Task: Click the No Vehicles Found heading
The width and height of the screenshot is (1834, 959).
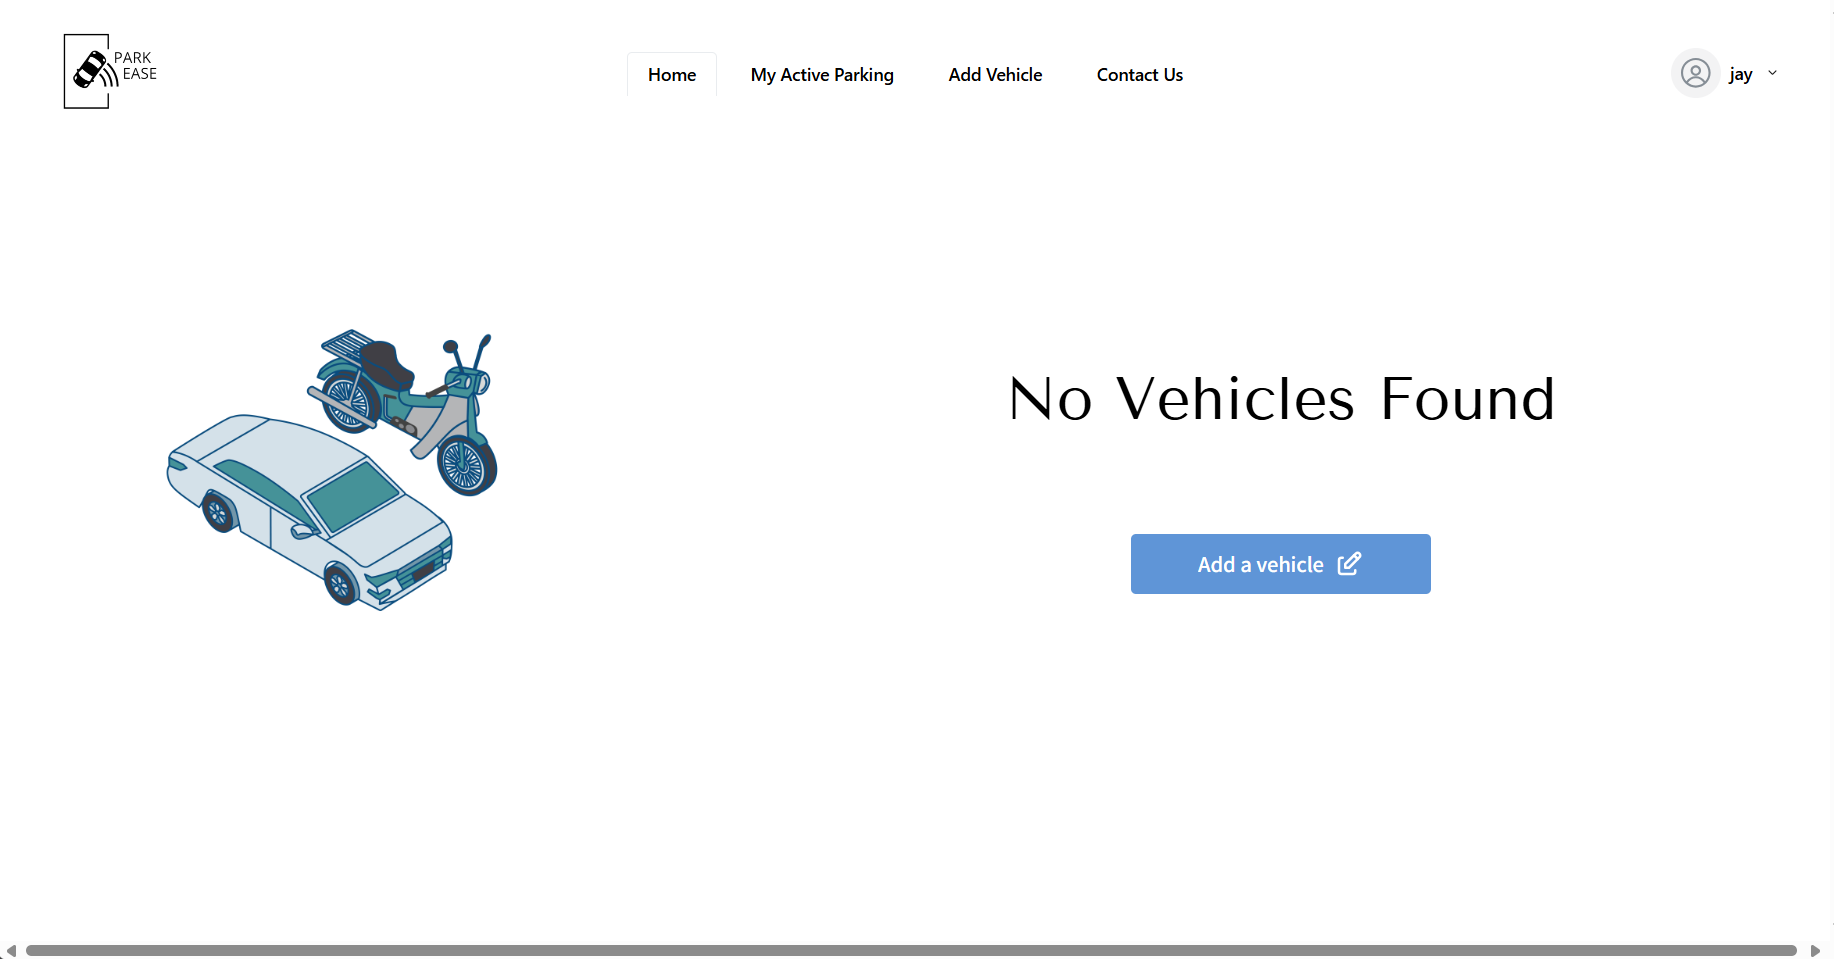Action: pos(1281,399)
